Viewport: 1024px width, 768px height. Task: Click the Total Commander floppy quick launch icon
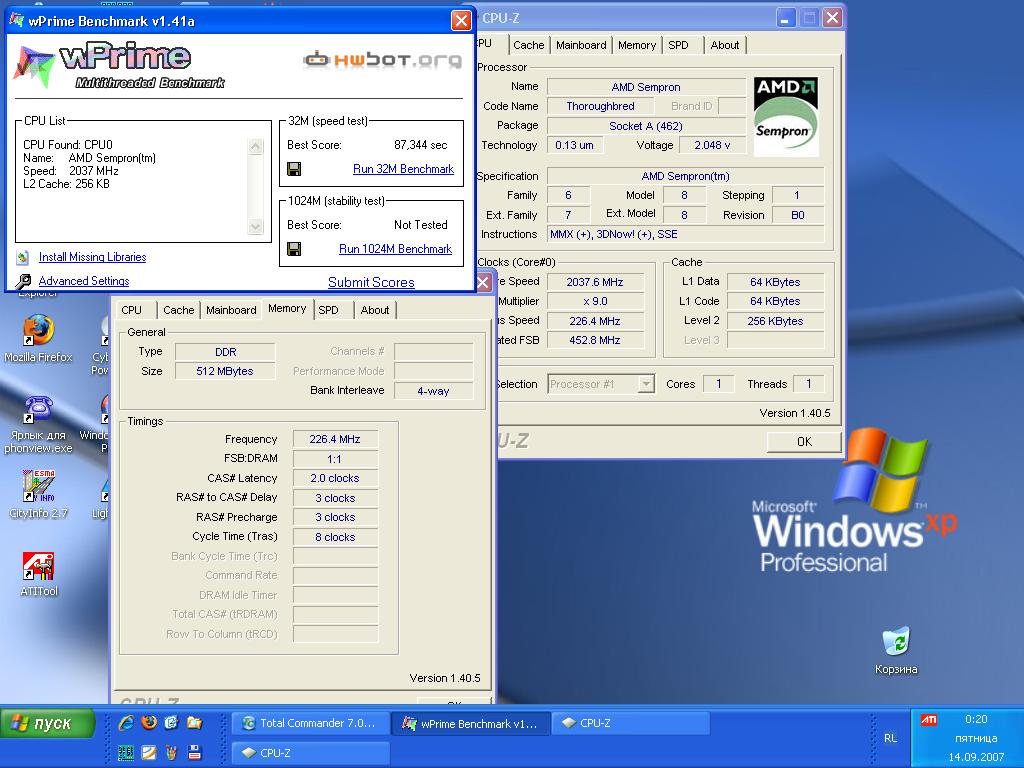pos(194,752)
